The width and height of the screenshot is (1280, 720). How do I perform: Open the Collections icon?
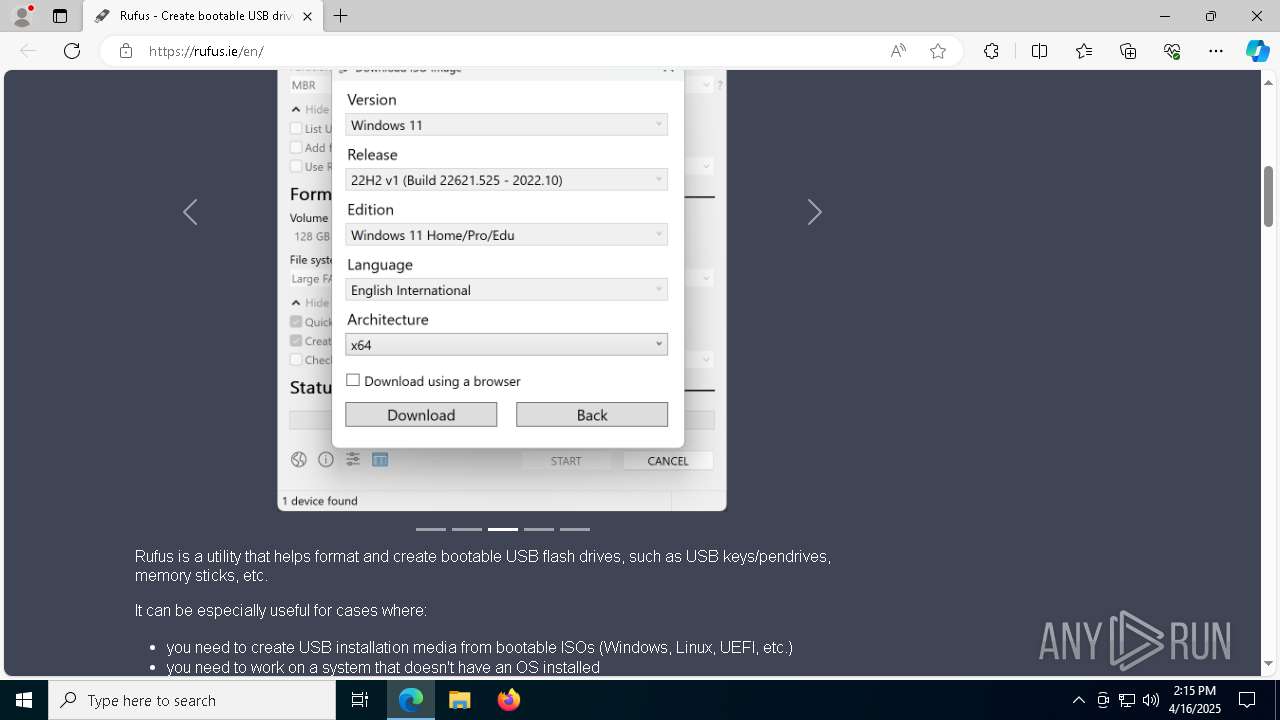[x=1128, y=51]
